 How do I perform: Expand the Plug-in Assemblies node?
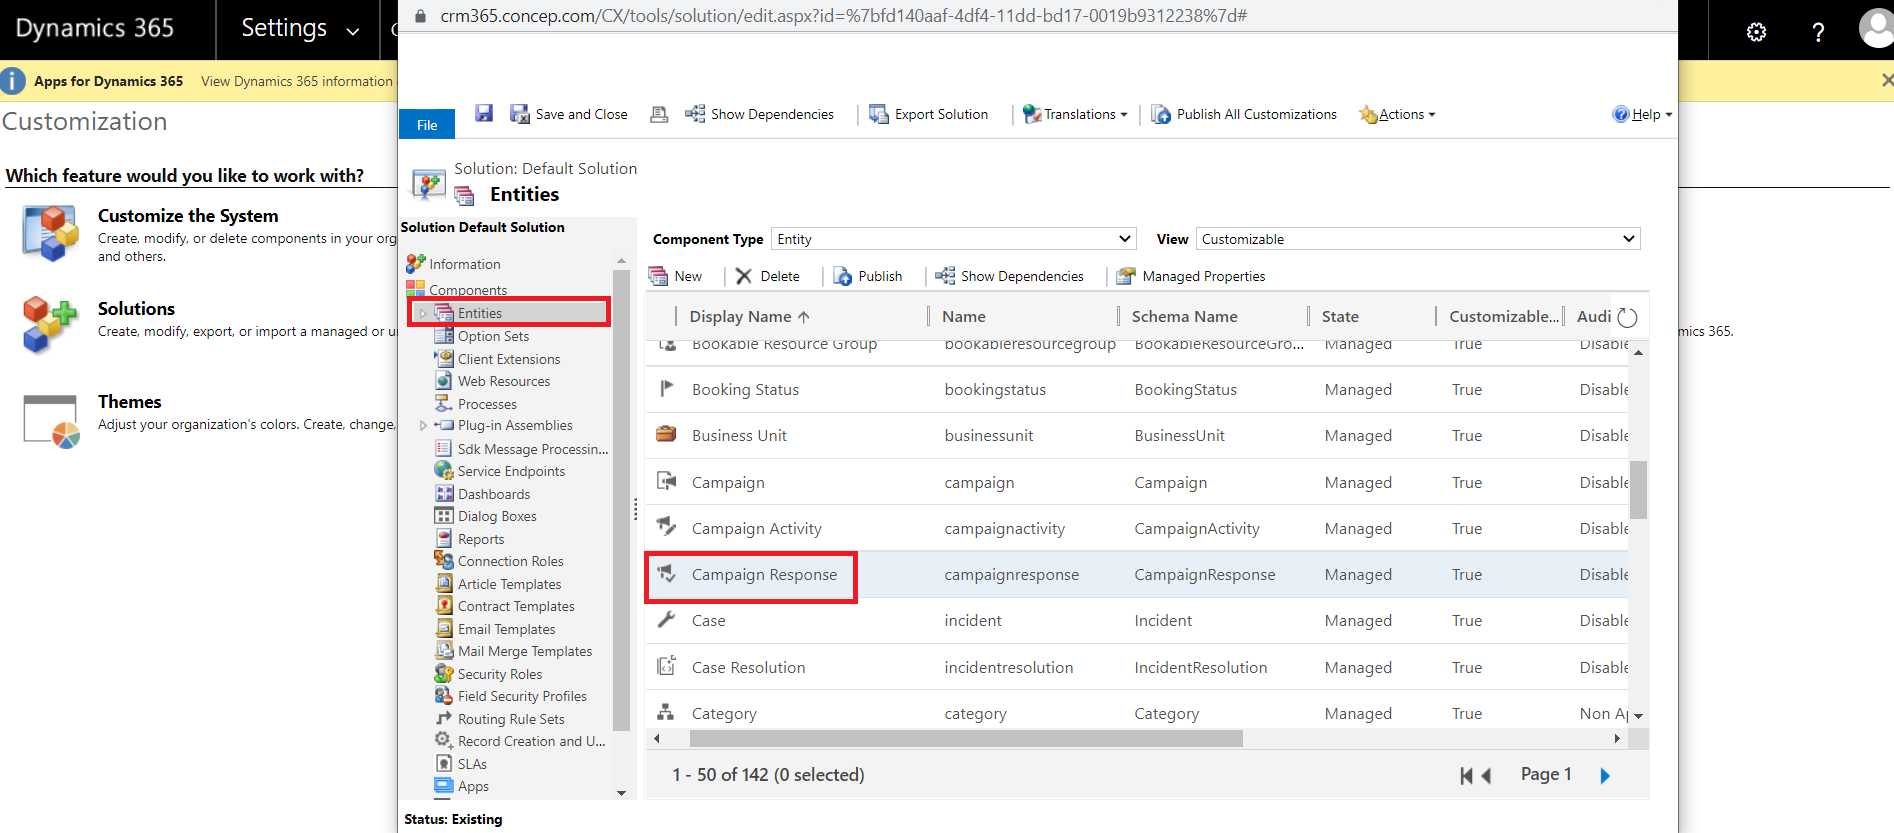[x=423, y=425]
